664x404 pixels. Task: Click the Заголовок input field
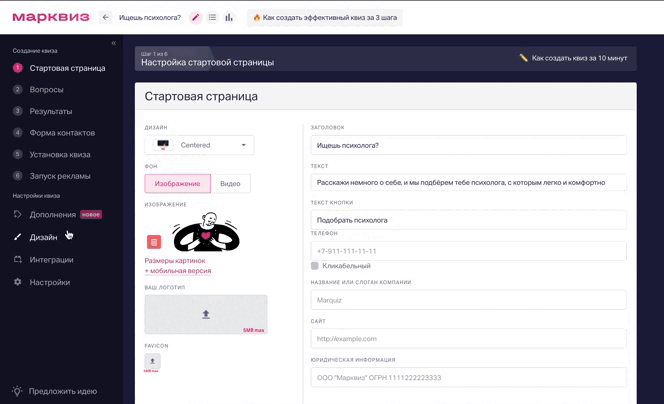click(468, 145)
